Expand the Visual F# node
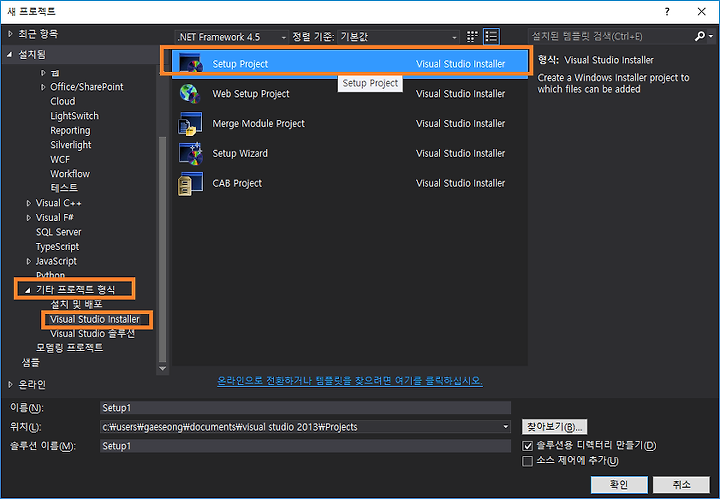 28,218
